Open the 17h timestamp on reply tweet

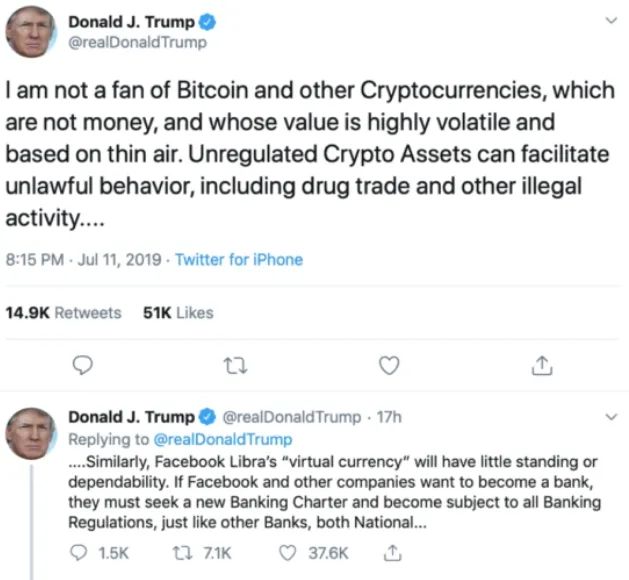coord(387,416)
